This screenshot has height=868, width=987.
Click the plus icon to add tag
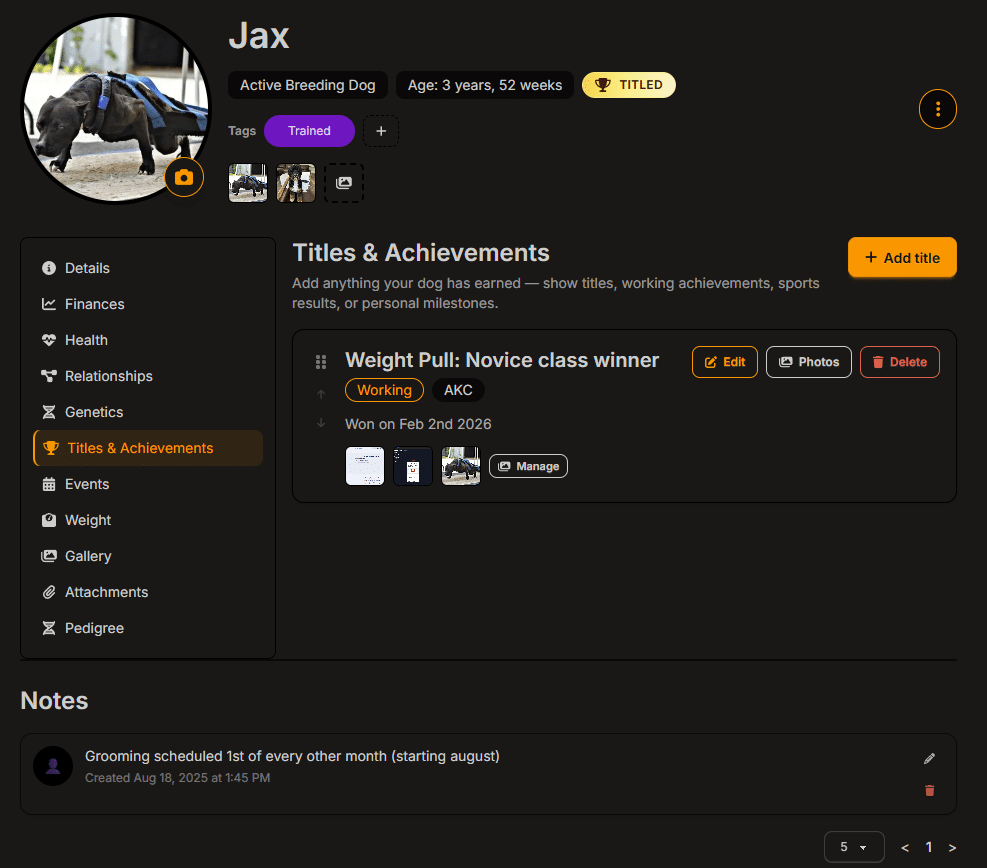tap(381, 131)
